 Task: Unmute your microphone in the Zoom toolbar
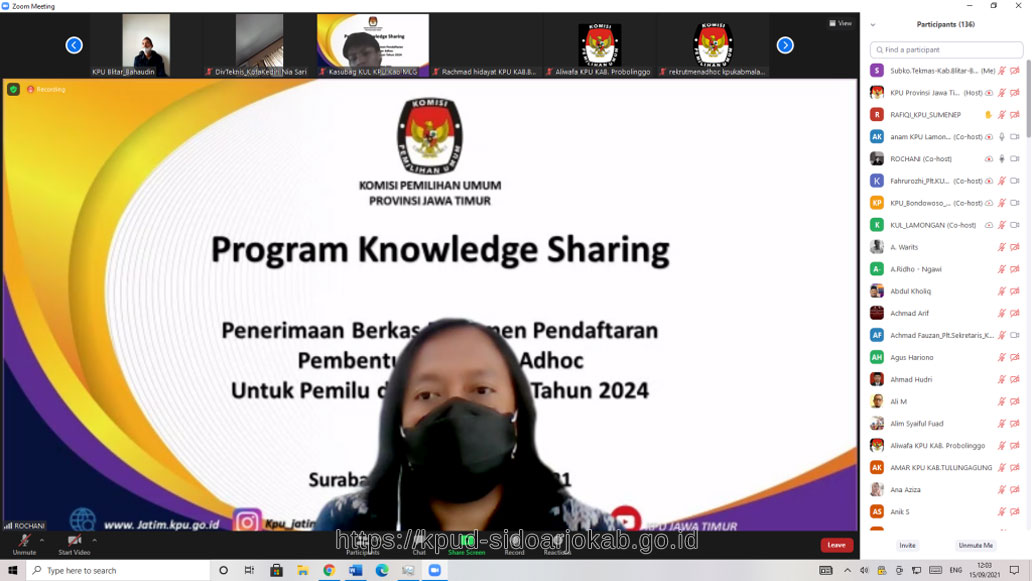click(24, 542)
